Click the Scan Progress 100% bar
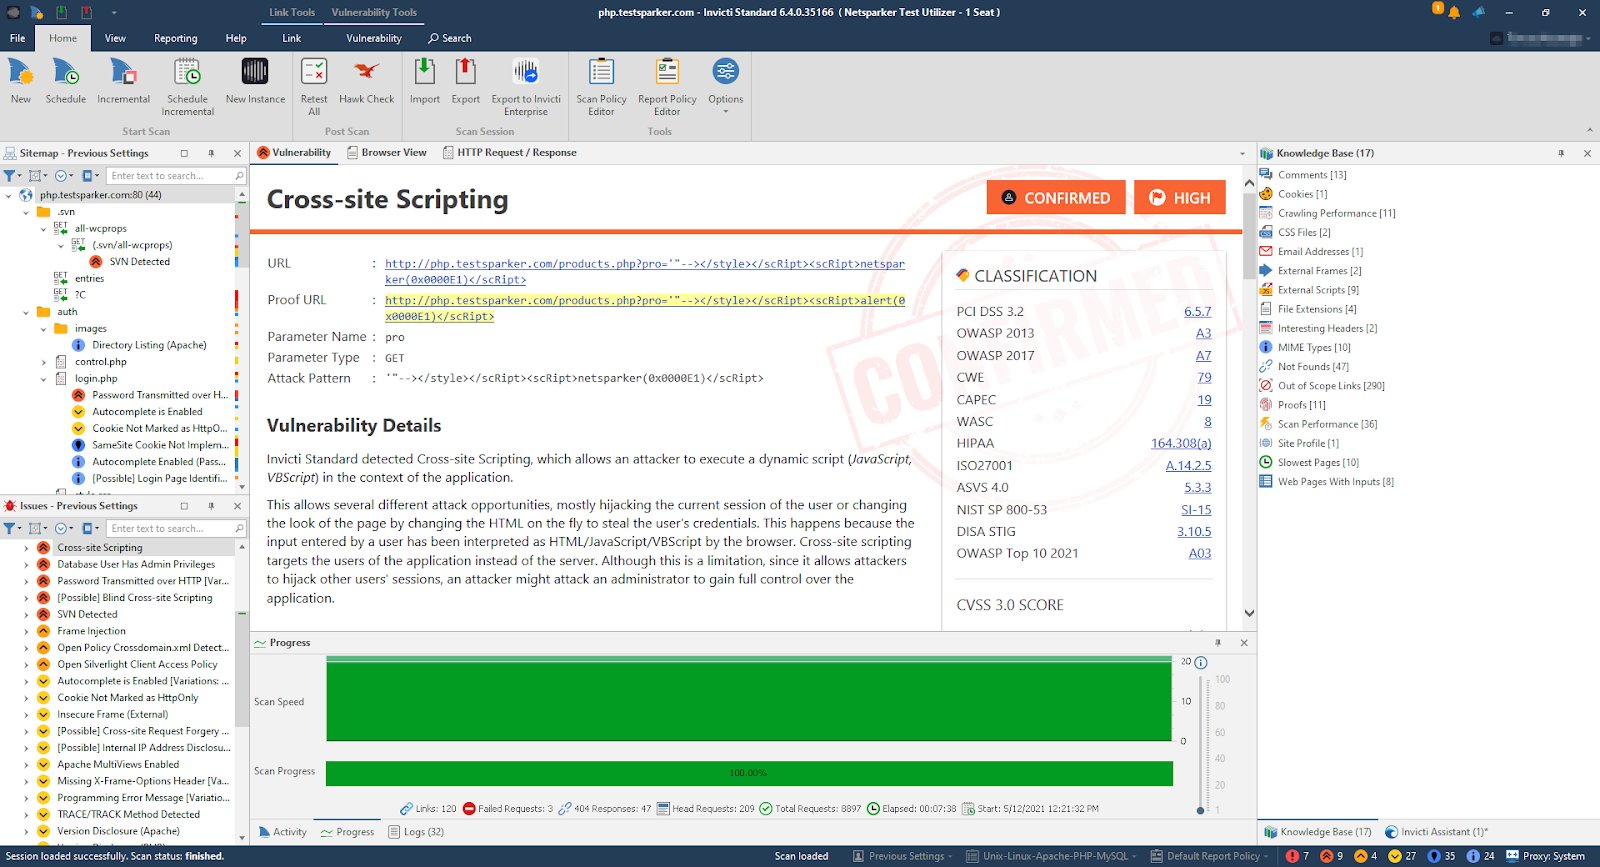Screen dimensions: 1600x867 coord(749,773)
